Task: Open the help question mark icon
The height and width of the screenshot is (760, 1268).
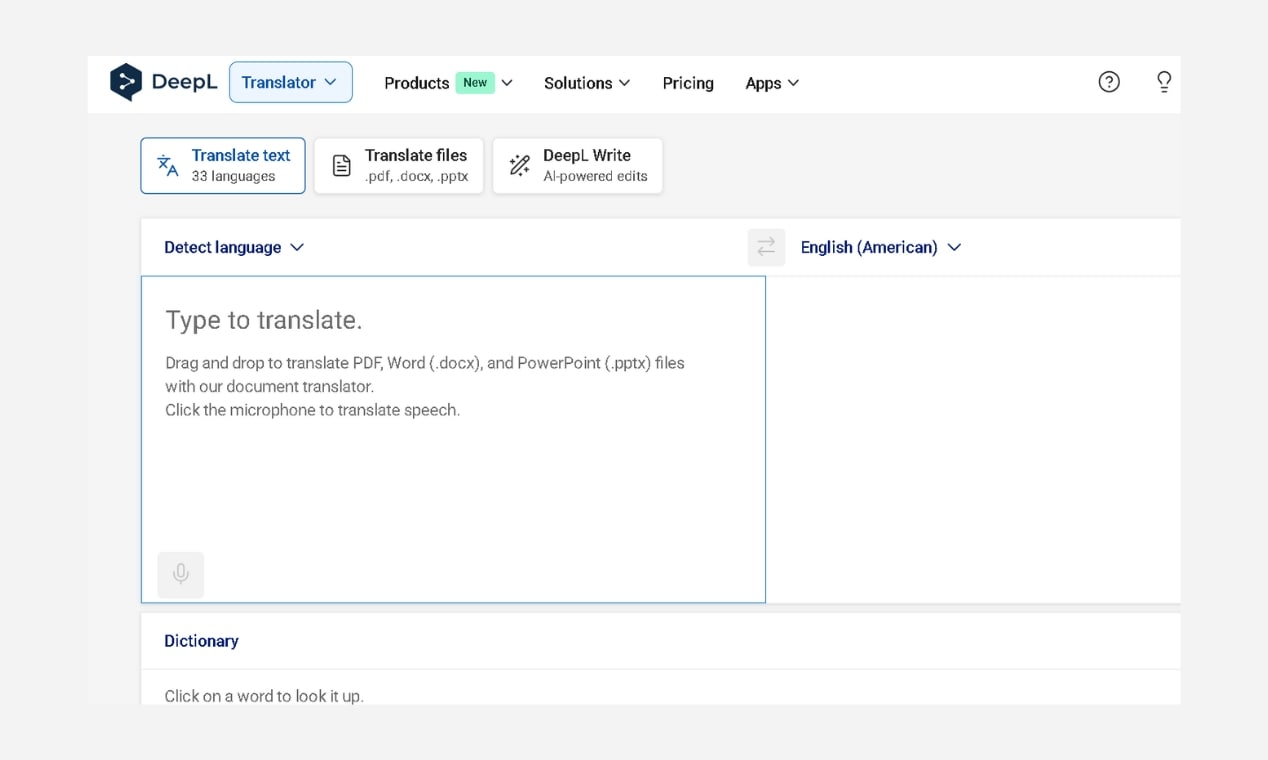Action: tap(1109, 82)
